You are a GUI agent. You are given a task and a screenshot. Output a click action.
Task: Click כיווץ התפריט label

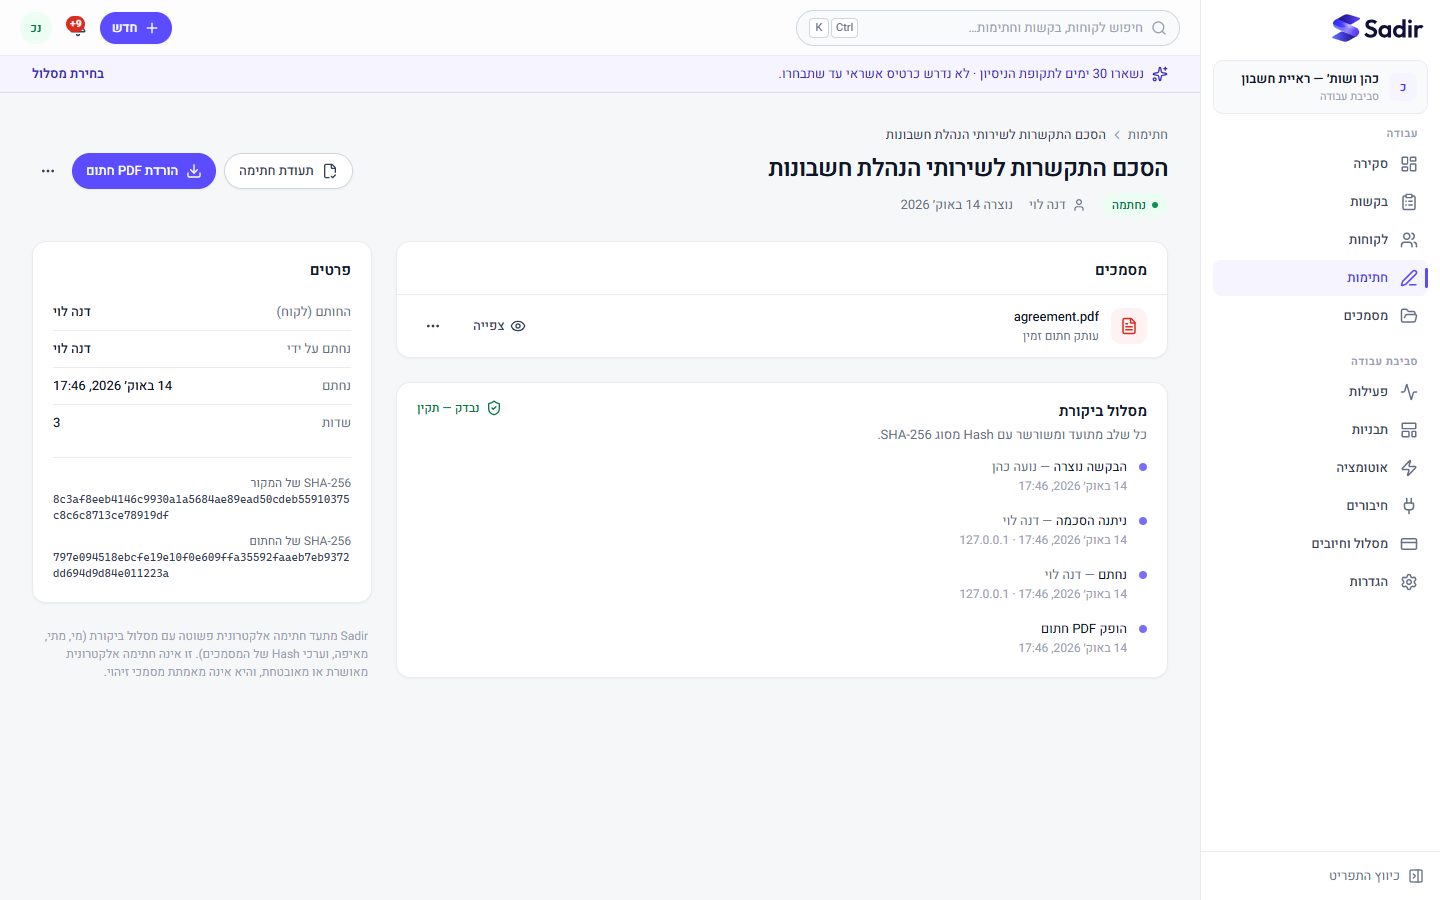coord(1364,876)
